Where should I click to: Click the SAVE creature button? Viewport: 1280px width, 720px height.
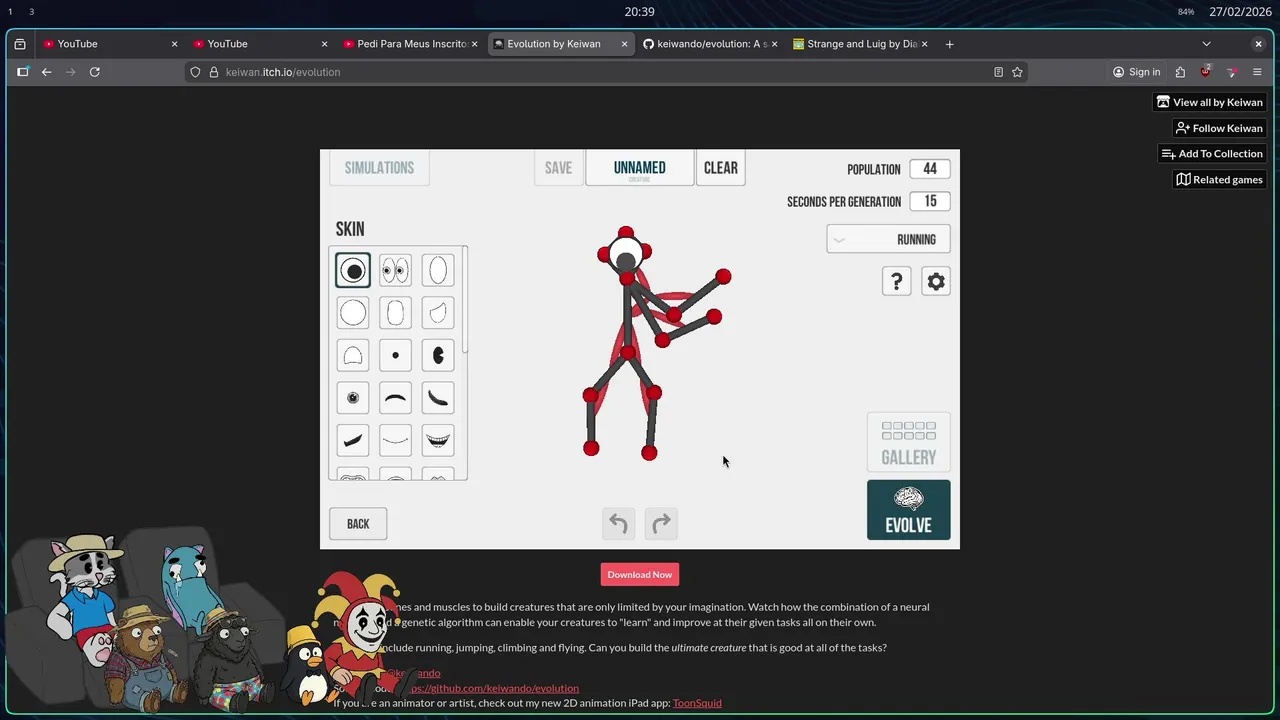point(558,168)
